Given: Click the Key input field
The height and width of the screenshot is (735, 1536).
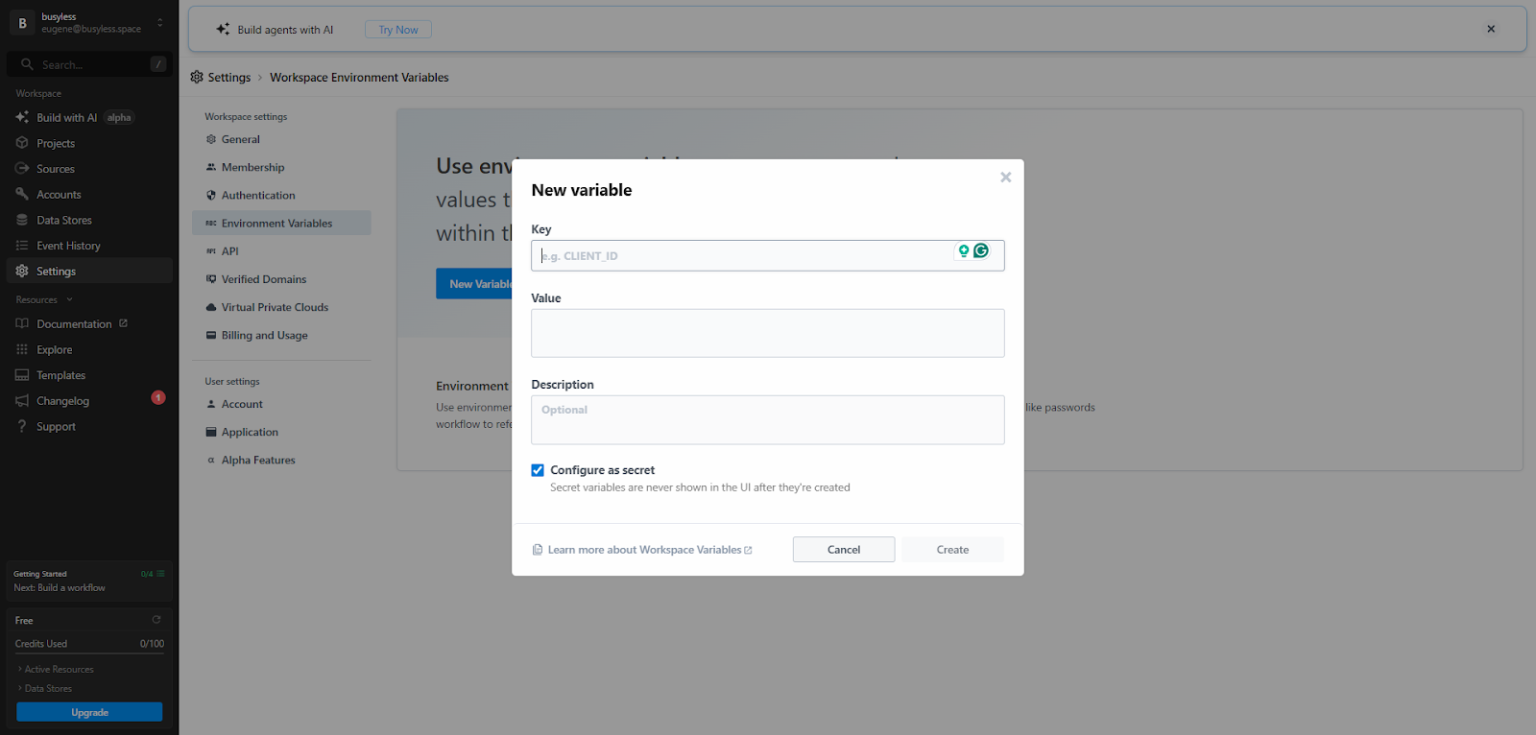Looking at the screenshot, I should (x=767, y=255).
